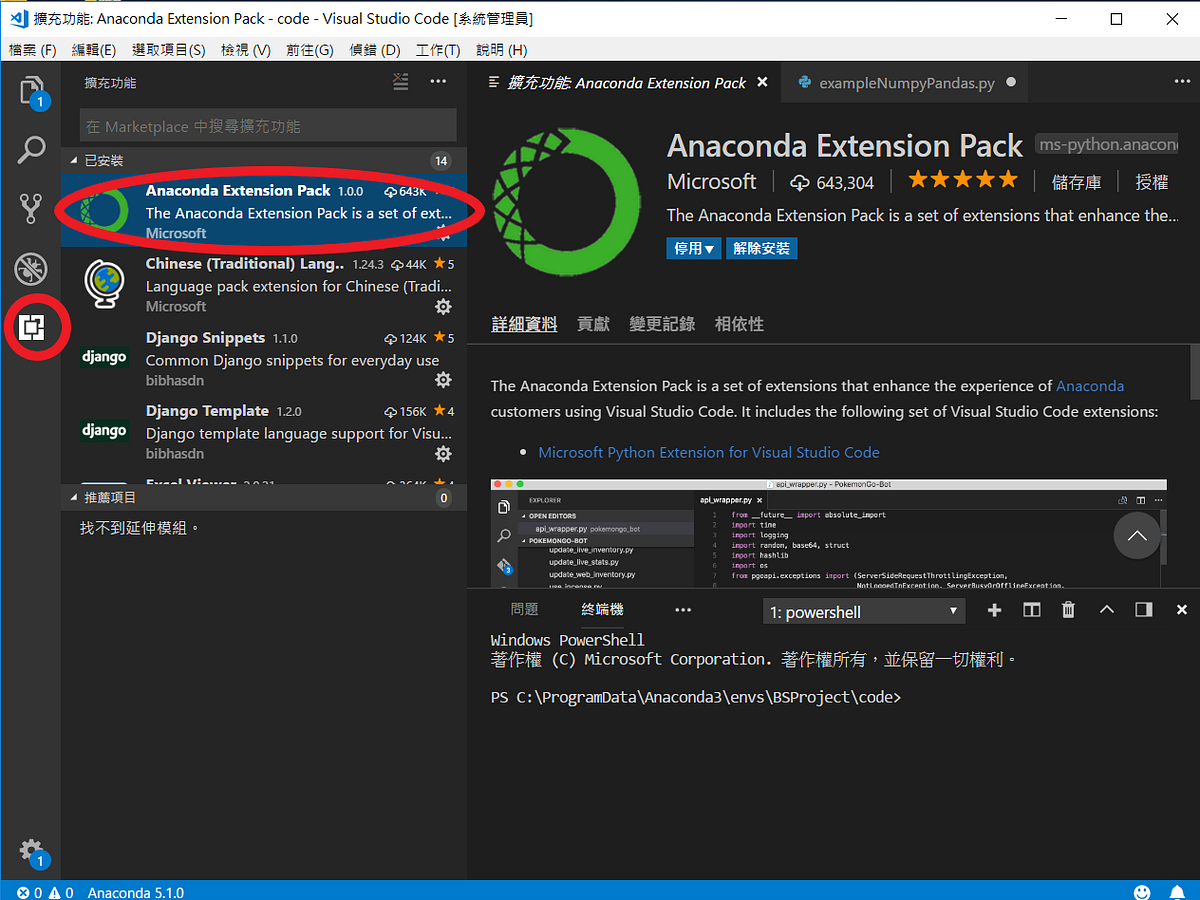The height and width of the screenshot is (900, 1200).
Task: Open Django Snippets settings via its gear icon
Action: [442, 379]
